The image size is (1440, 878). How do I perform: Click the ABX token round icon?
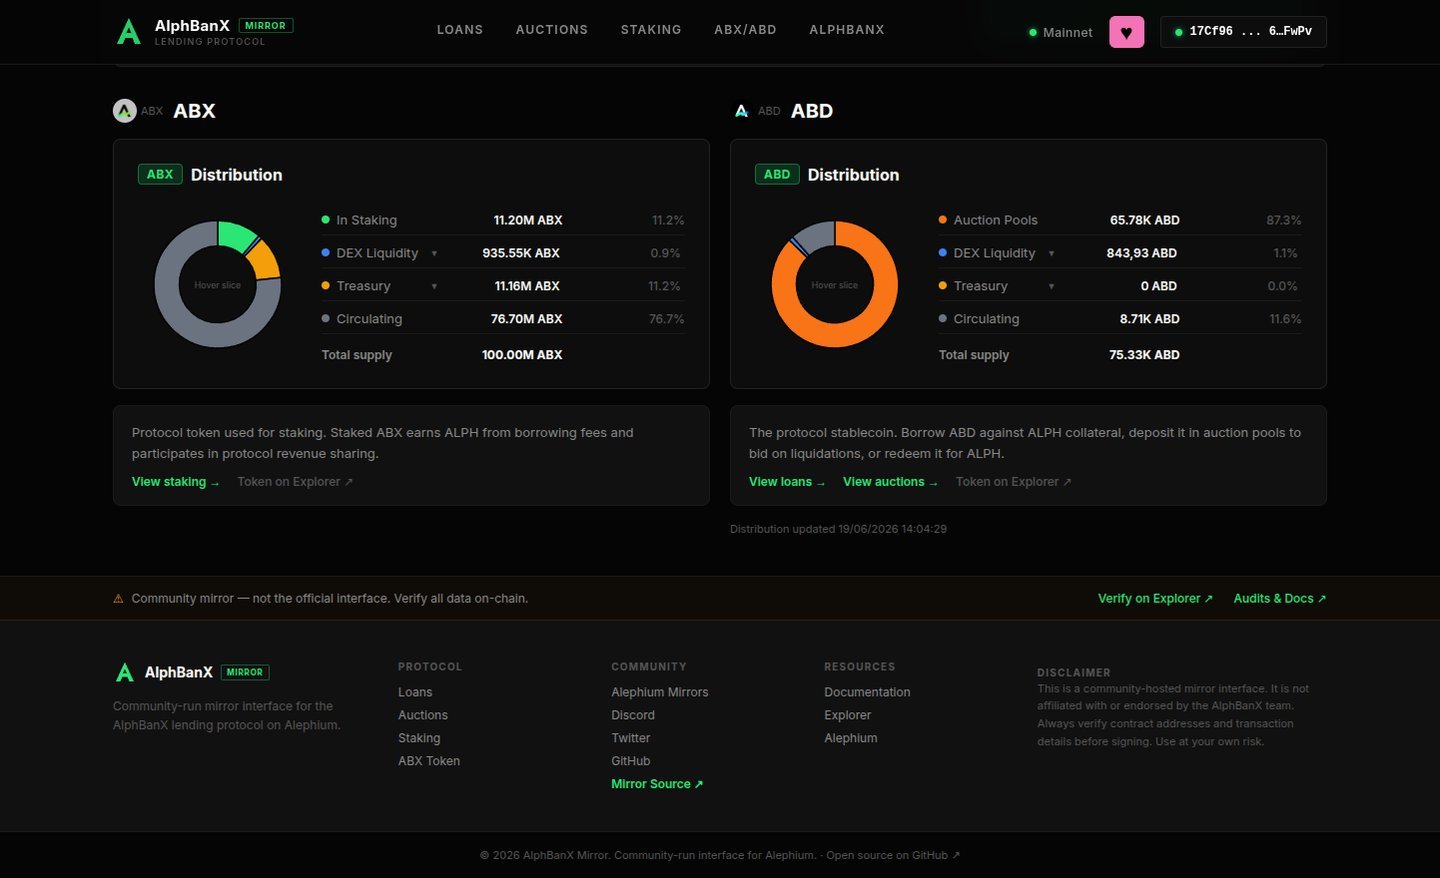[124, 111]
